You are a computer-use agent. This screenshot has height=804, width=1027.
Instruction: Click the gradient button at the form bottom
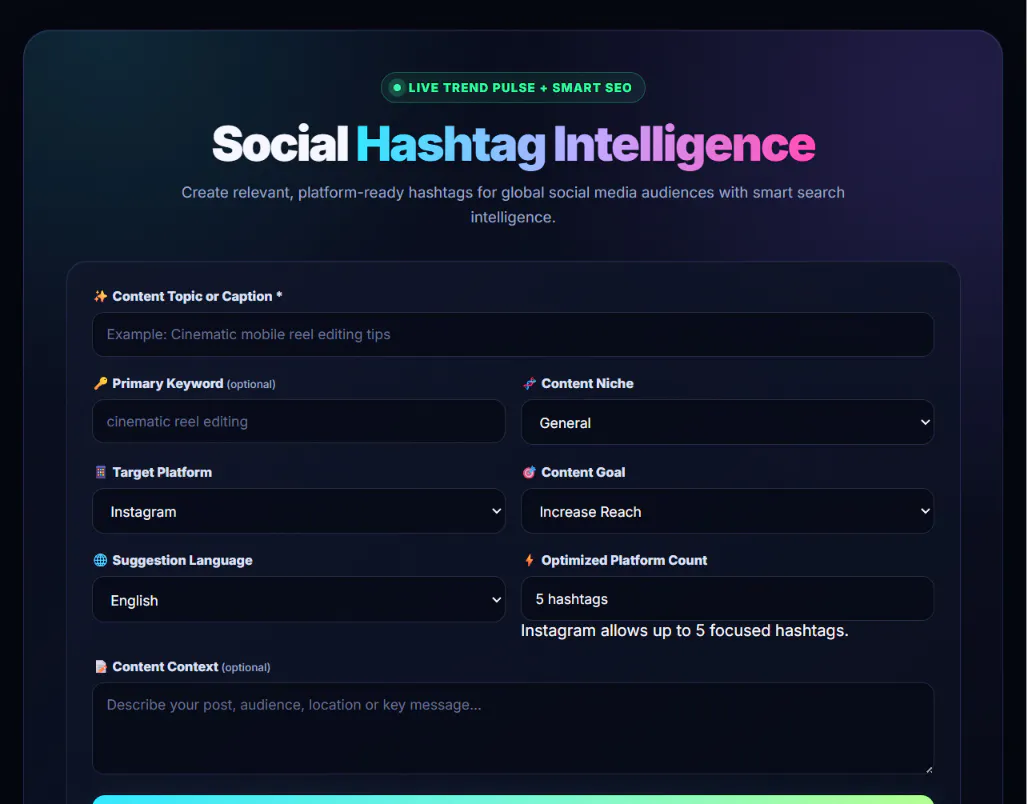[513, 799]
